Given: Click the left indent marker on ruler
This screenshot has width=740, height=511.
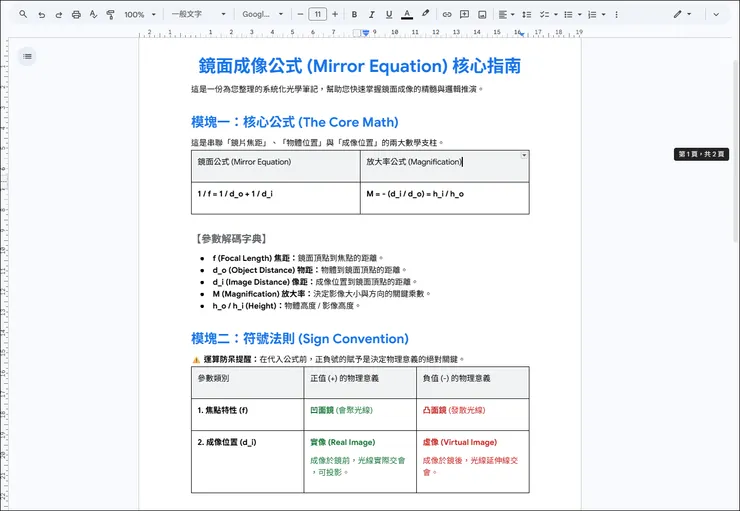Looking at the screenshot, I should (x=366, y=33).
